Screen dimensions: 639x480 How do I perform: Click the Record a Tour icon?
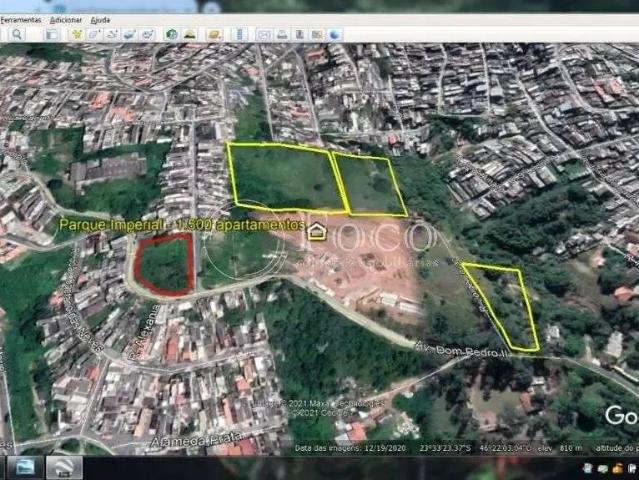[148, 34]
